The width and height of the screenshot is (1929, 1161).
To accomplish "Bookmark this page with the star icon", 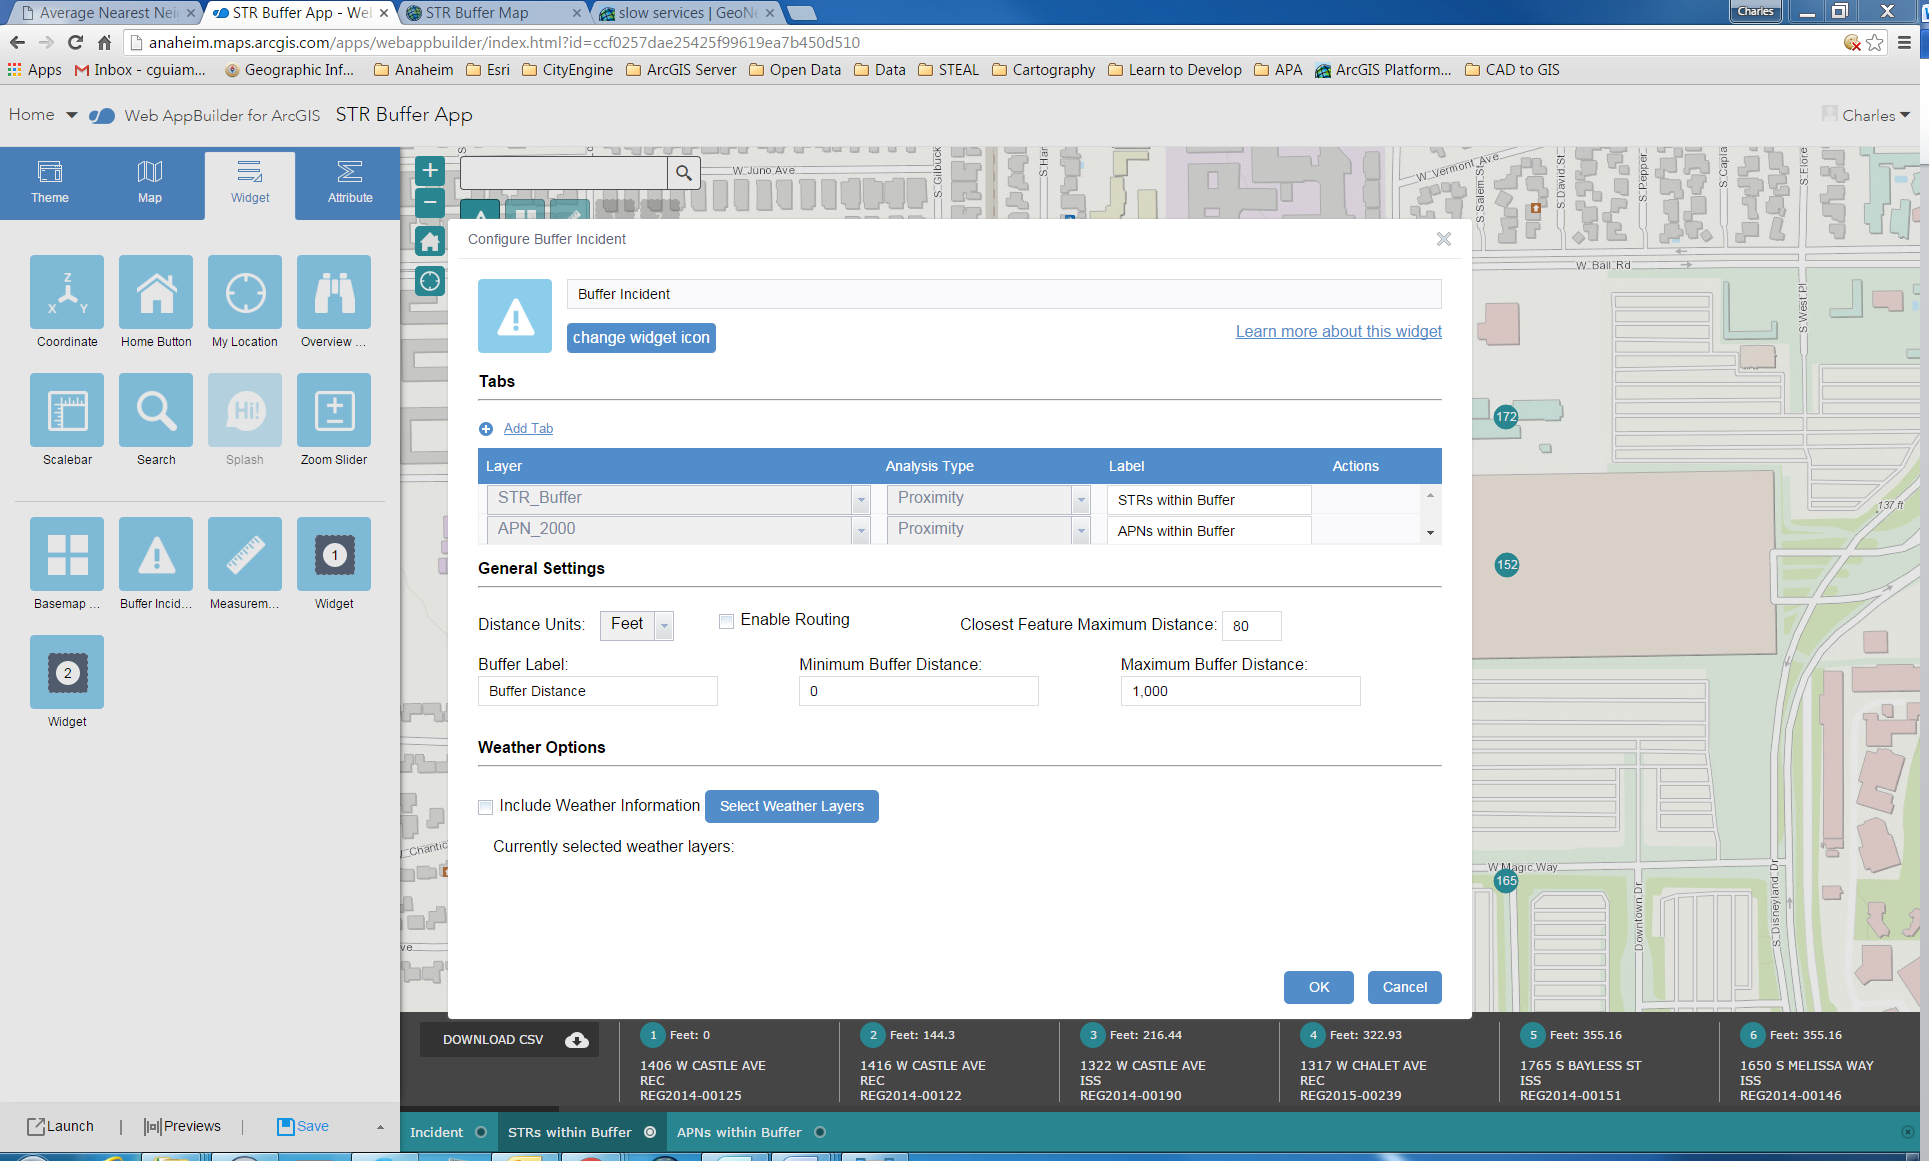I will click(1875, 42).
